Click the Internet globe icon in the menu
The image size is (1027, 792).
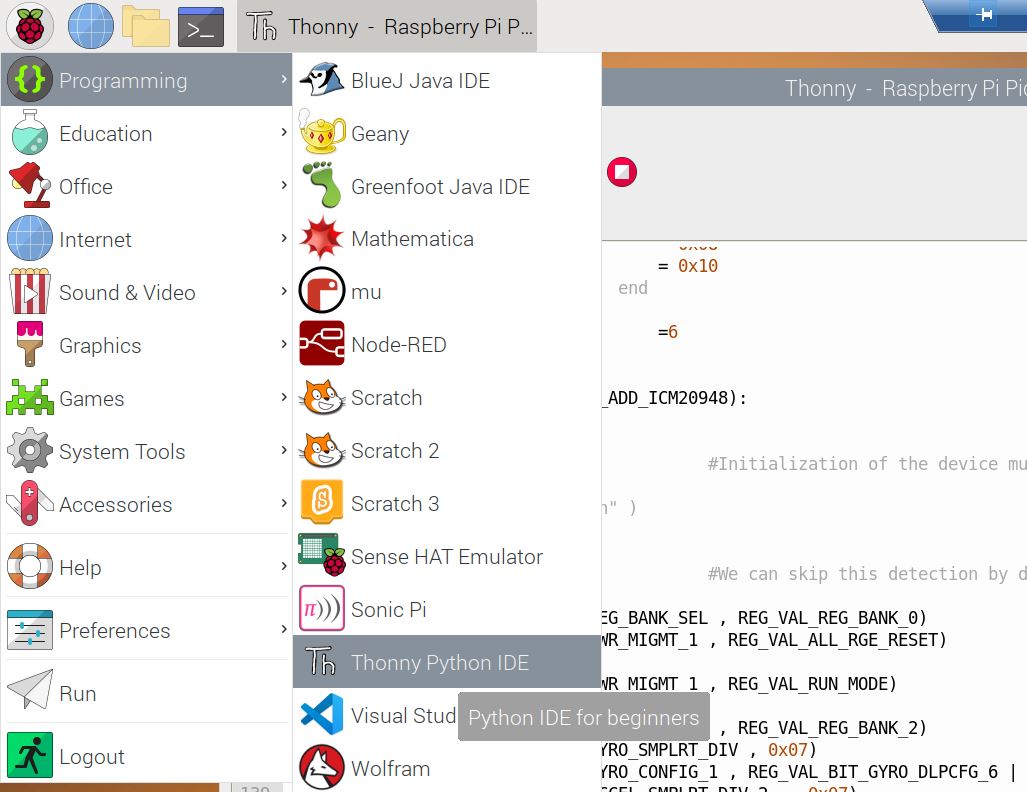[29, 238]
